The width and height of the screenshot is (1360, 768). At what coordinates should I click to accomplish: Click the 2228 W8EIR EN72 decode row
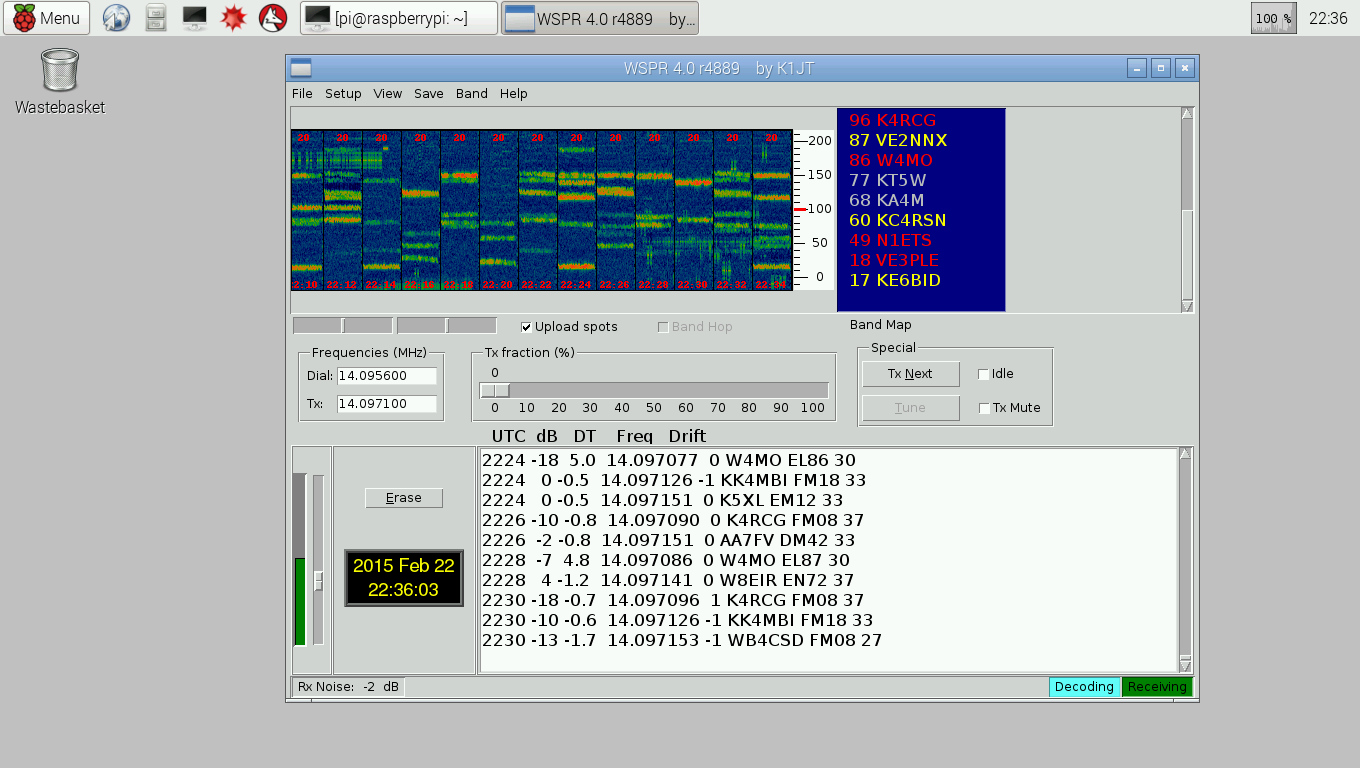tap(668, 581)
